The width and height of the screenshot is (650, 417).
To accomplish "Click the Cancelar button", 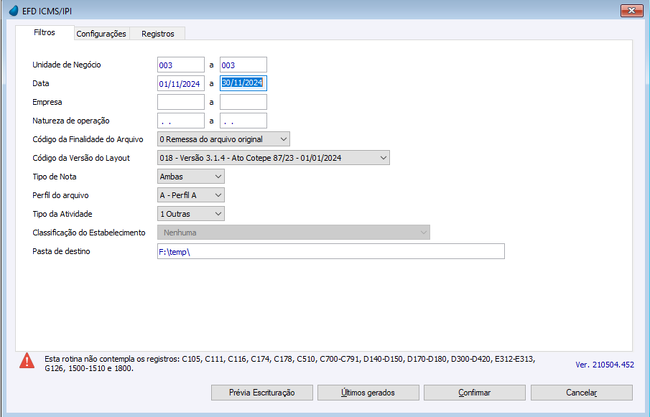I will coord(582,393).
